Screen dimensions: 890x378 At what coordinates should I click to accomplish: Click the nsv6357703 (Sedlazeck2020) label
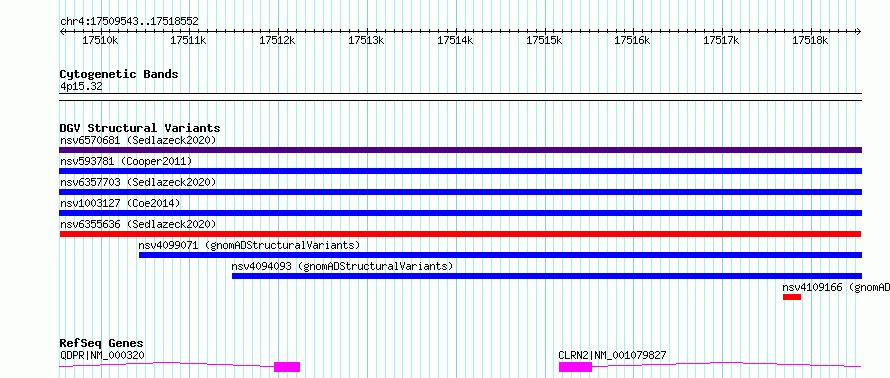(138, 182)
